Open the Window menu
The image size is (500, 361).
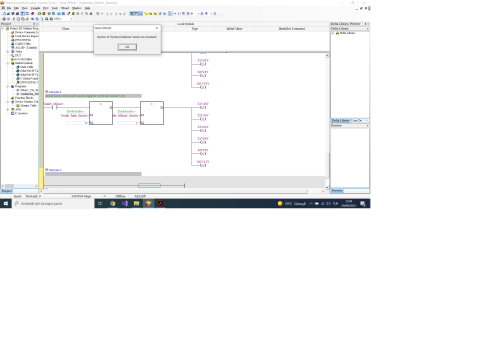click(77, 8)
